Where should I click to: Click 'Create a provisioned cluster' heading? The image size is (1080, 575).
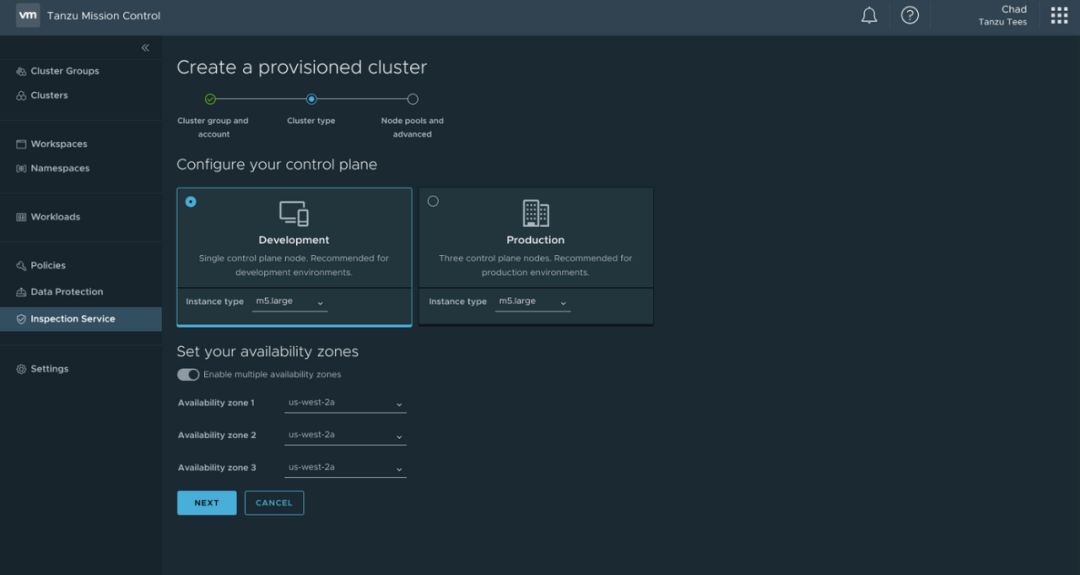point(302,67)
